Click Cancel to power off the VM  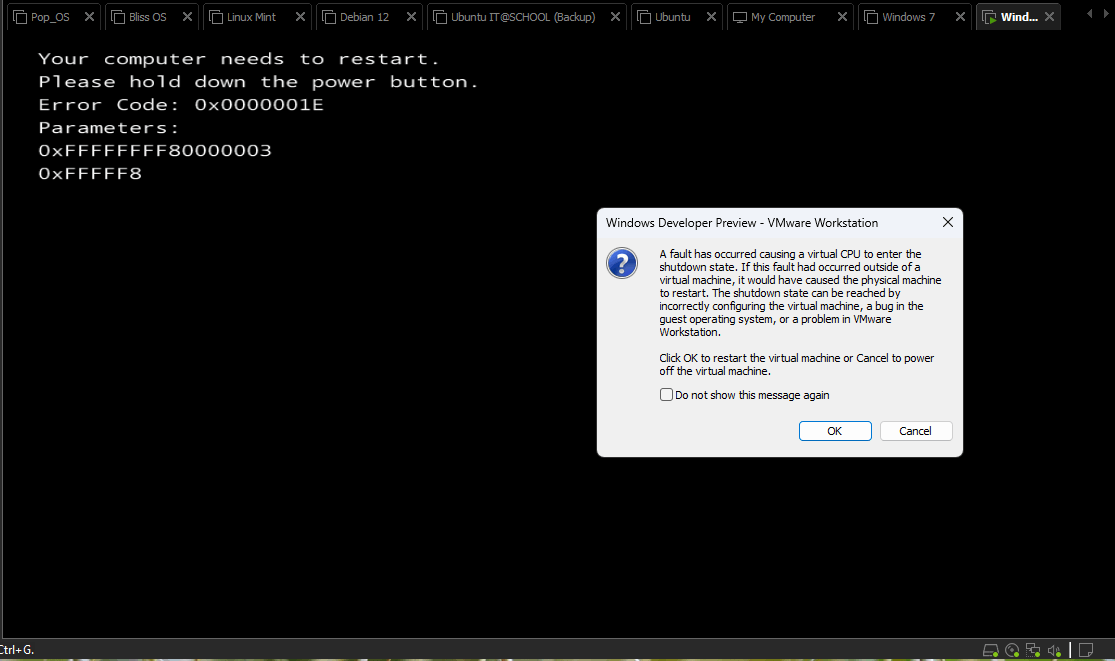tap(915, 430)
